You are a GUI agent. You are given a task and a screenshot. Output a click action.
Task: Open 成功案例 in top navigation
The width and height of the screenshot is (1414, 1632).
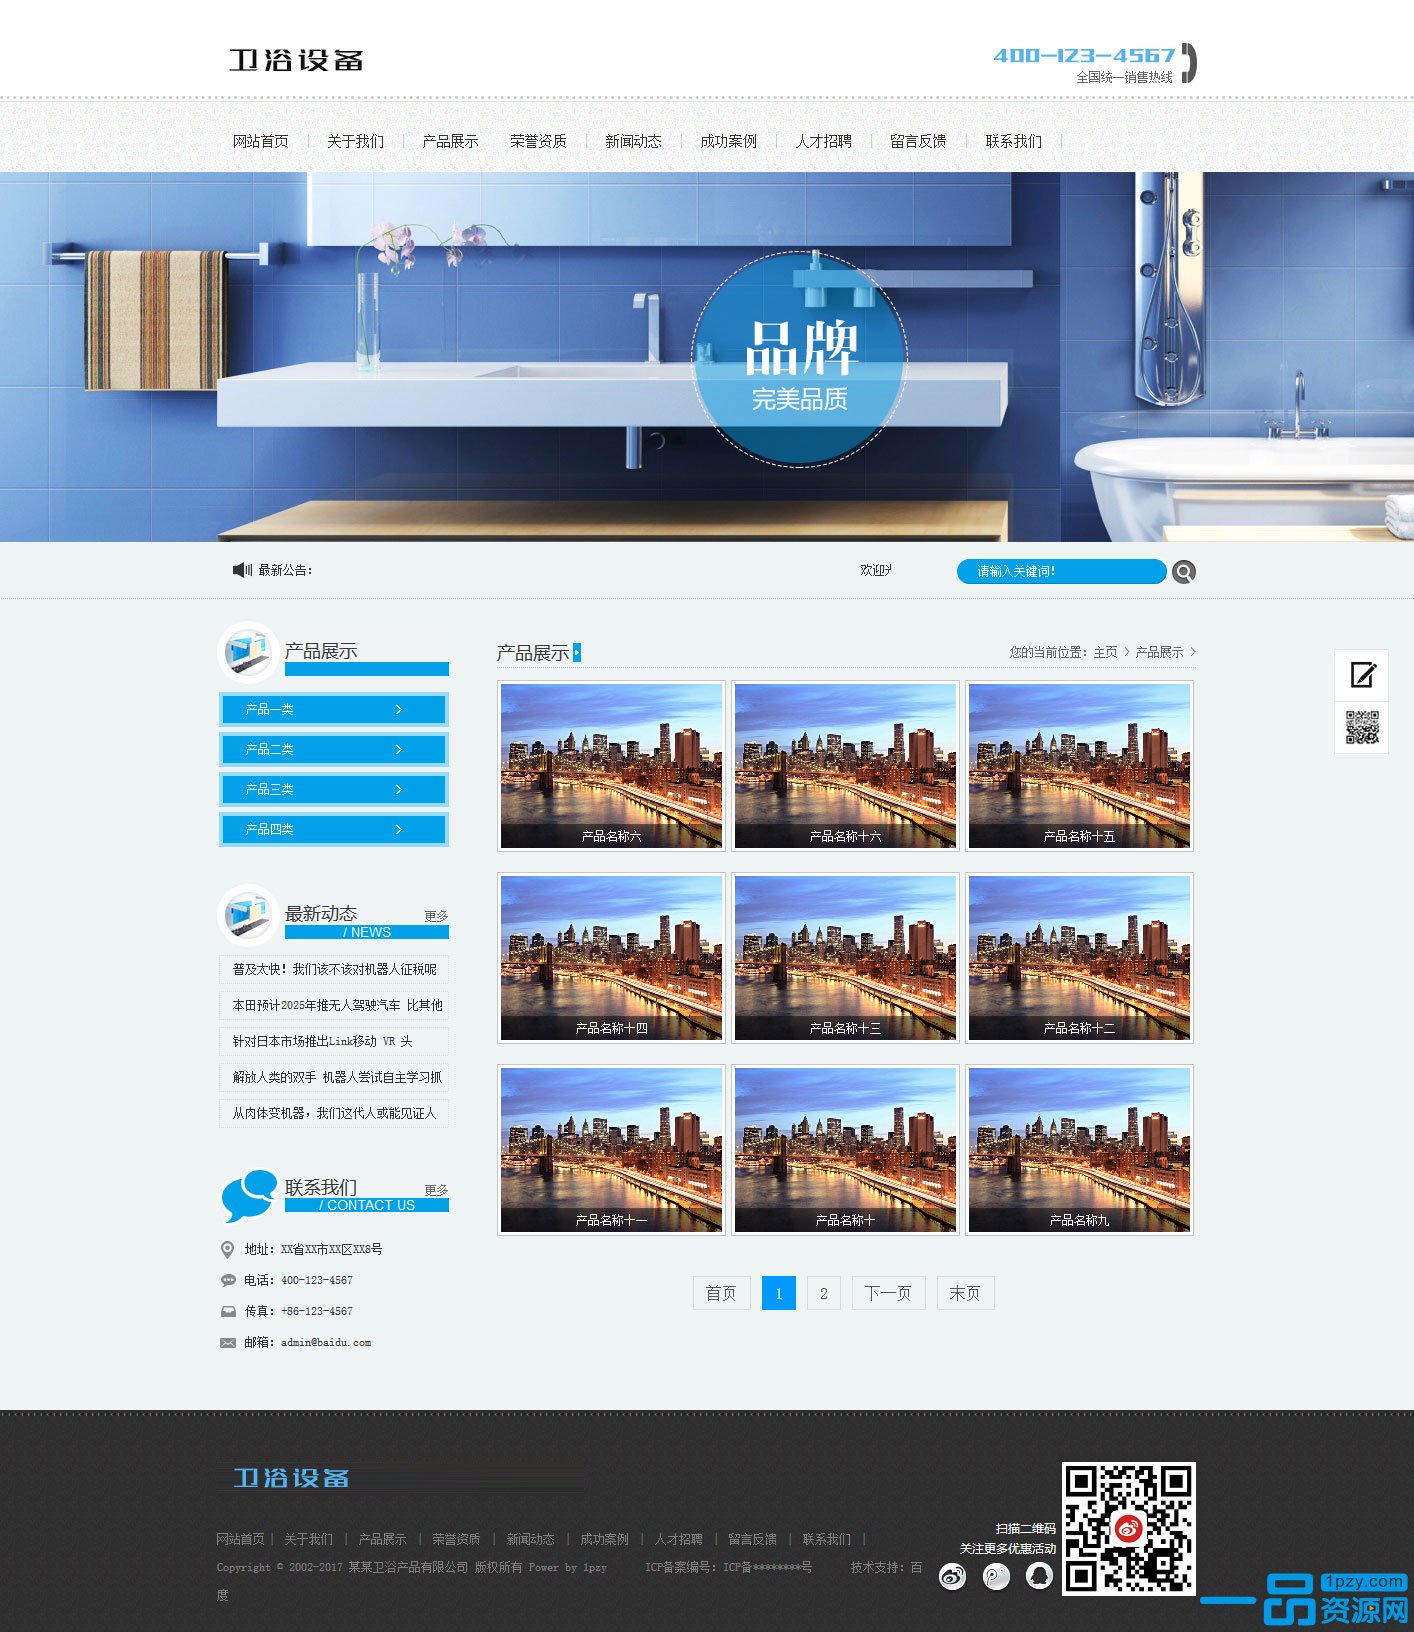[728, 141]
